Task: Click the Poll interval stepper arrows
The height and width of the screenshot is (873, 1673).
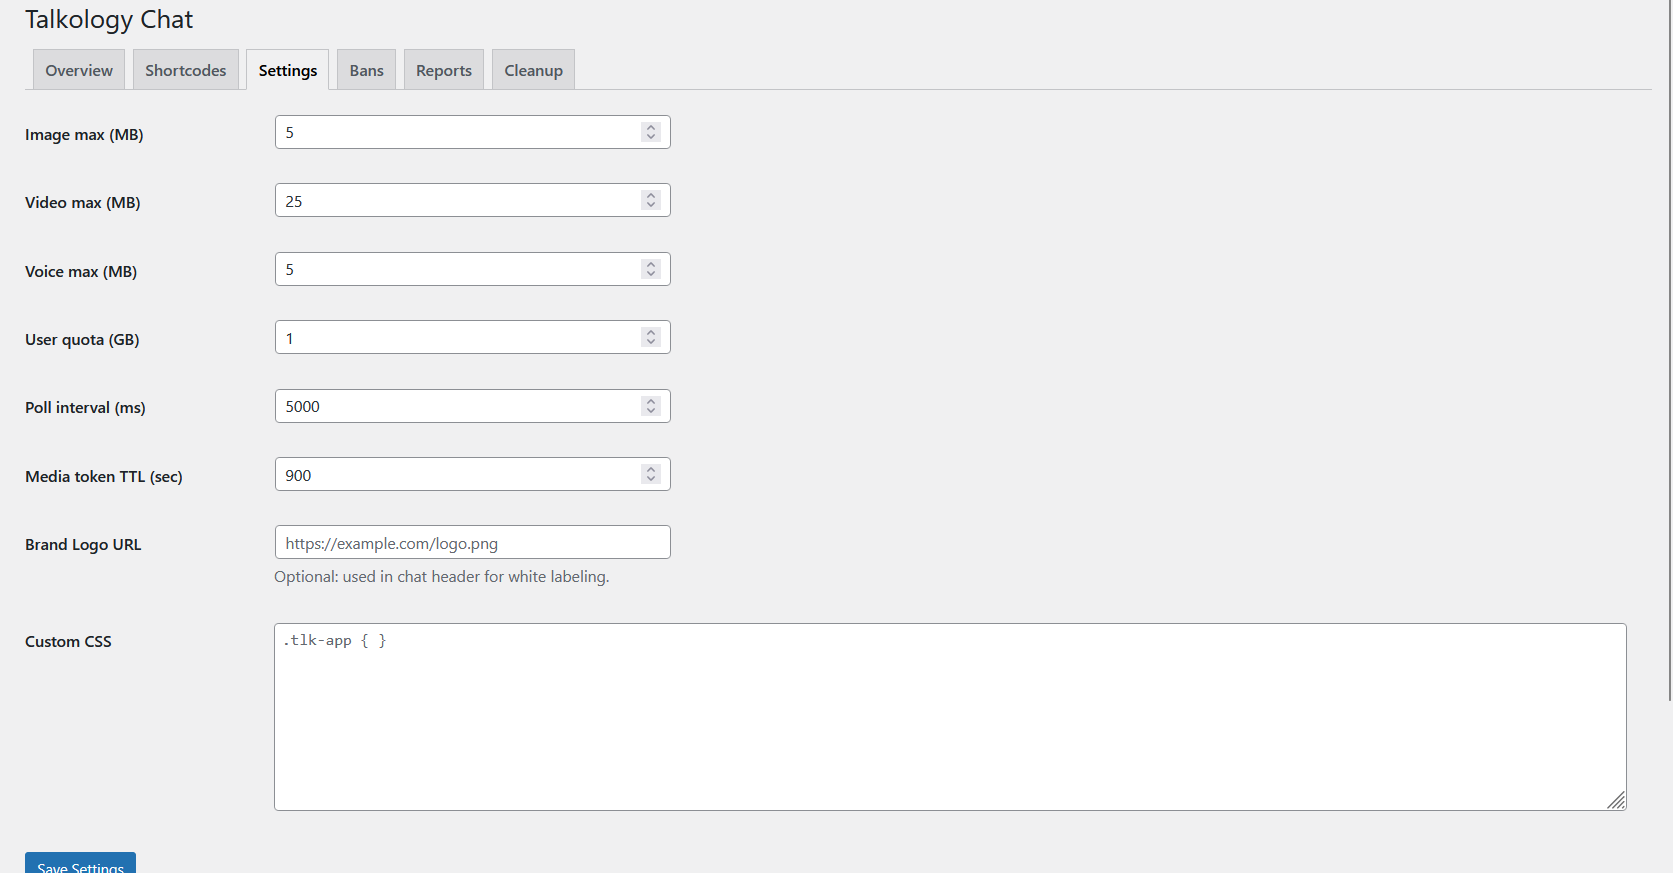Action: coord(651,407)
